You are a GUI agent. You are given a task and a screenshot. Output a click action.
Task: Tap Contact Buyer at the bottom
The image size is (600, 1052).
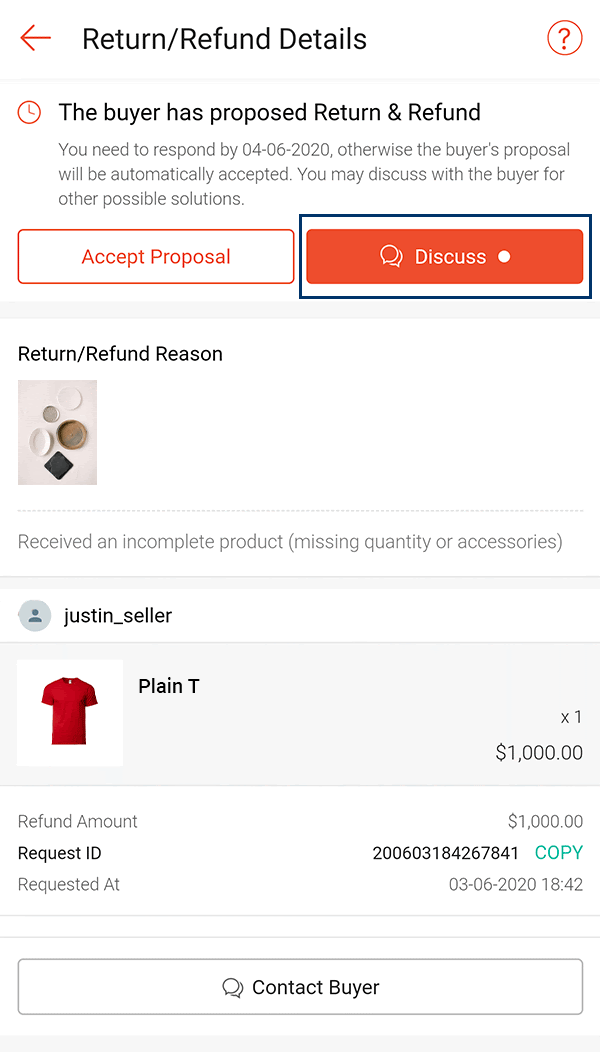click(x=300, y=987)
